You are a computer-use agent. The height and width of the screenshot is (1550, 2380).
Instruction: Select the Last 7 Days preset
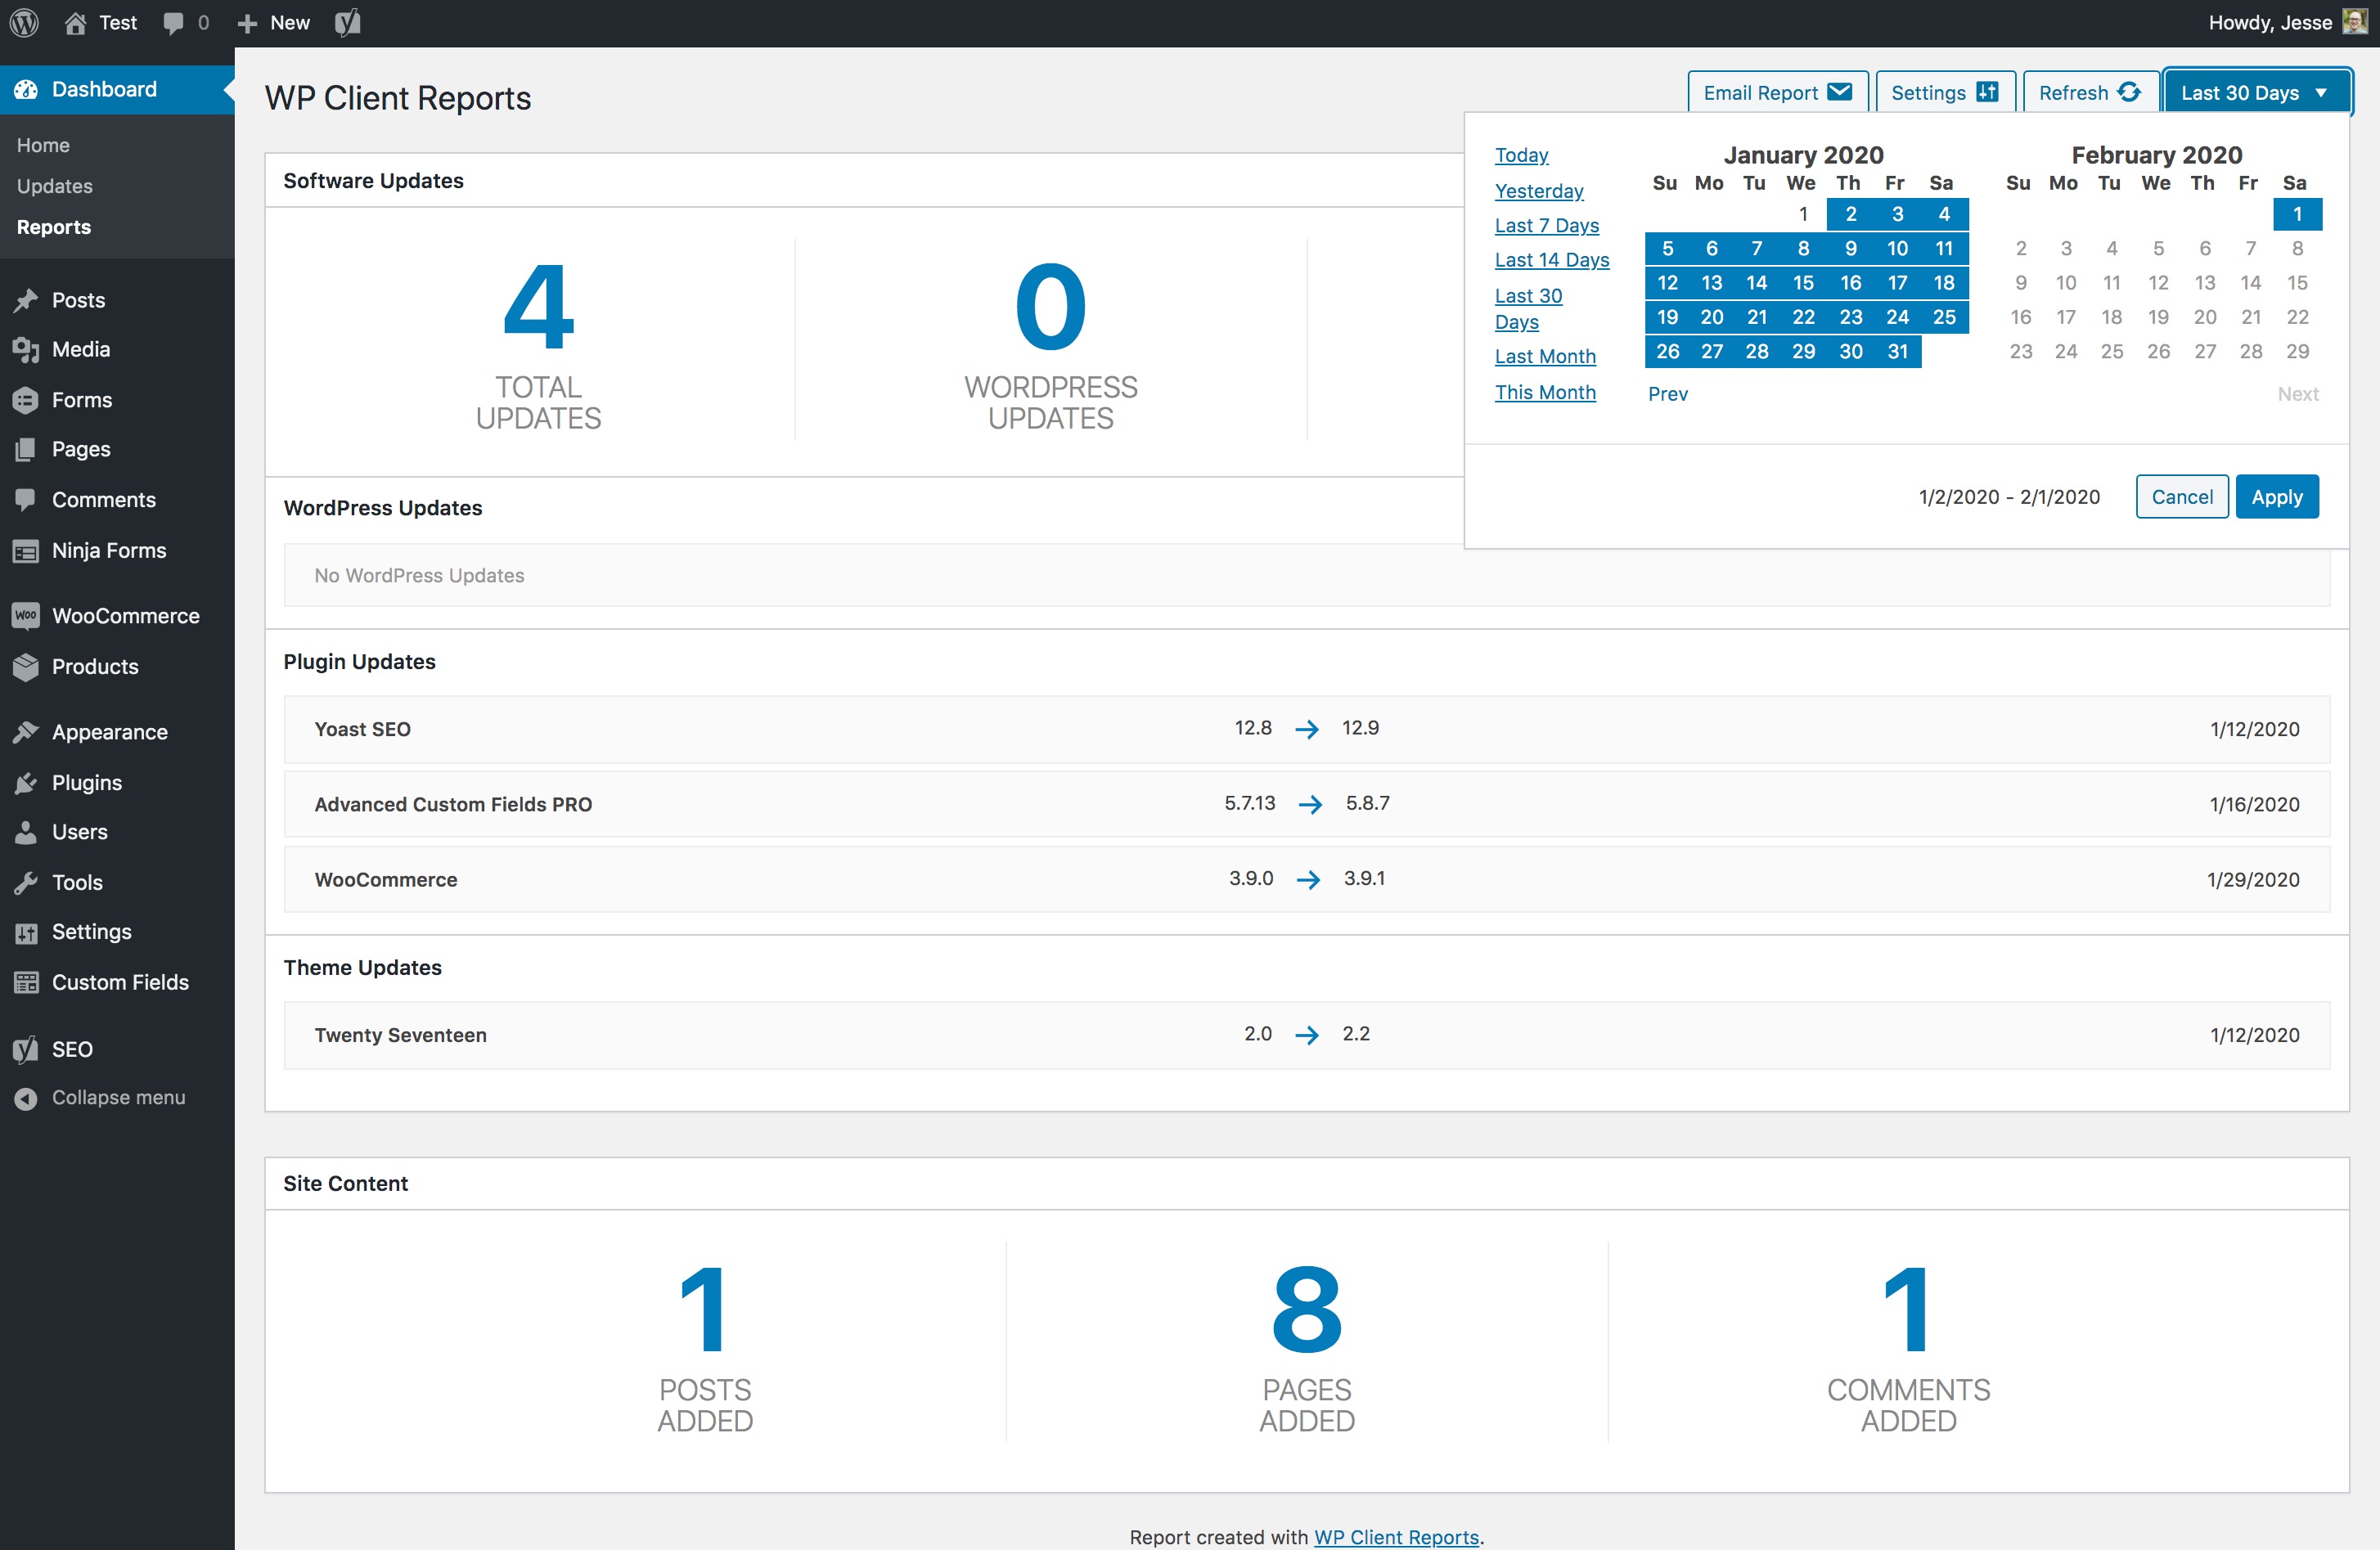coord(1546,225)
